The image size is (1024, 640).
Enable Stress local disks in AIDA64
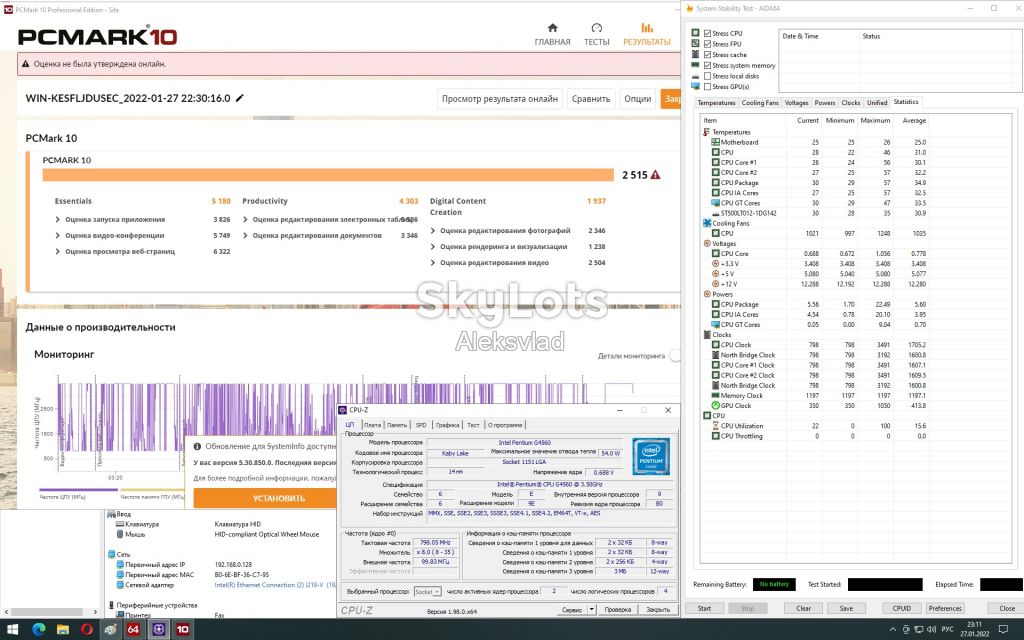pos(707,76)
